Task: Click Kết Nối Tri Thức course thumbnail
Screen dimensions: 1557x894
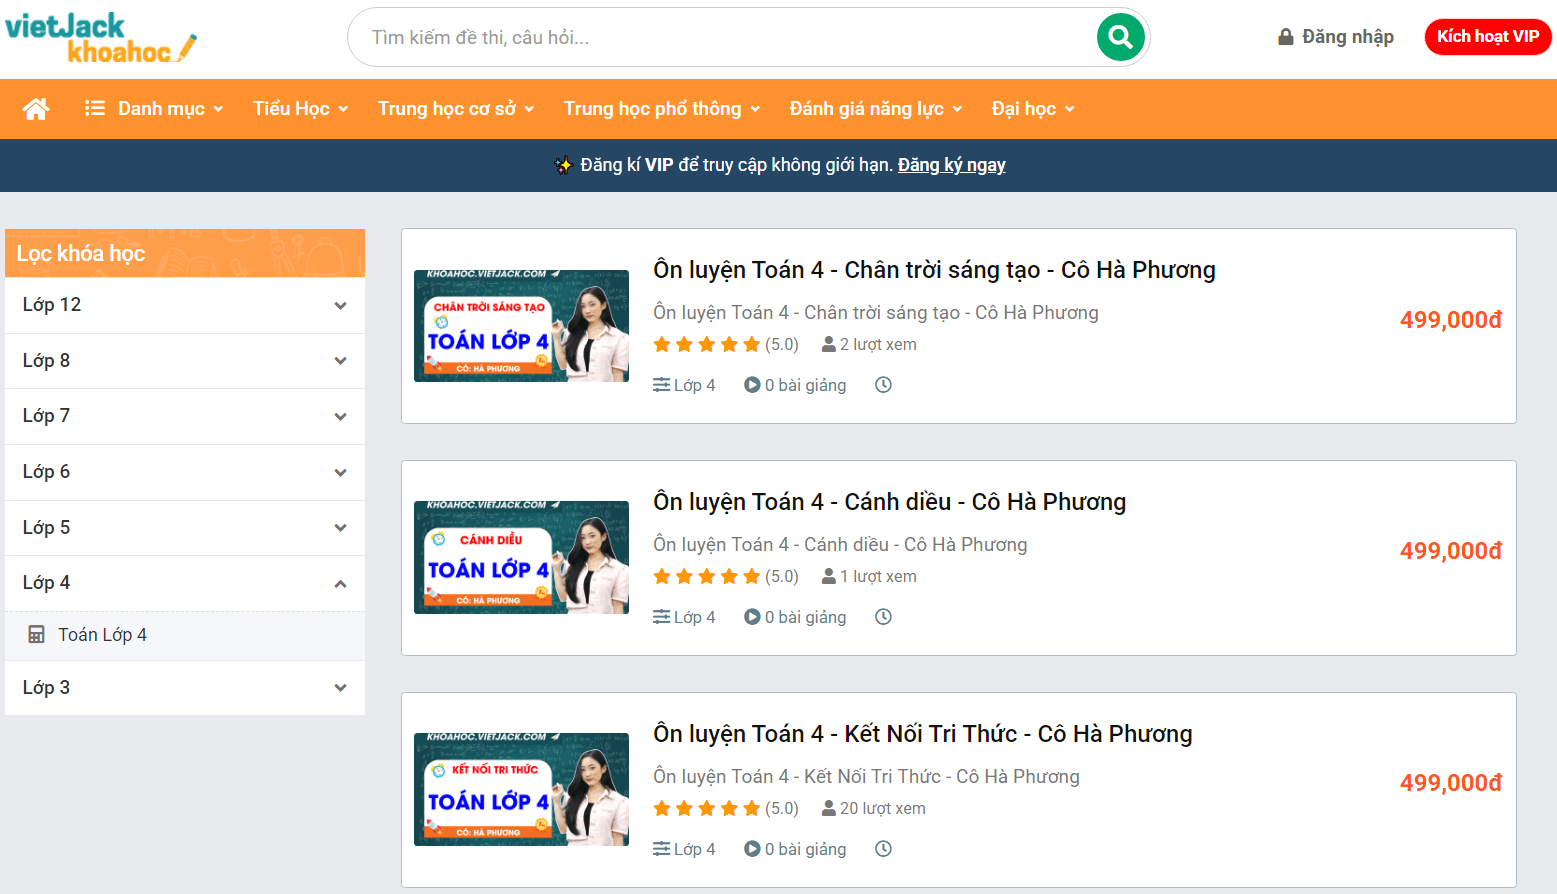Action: point(521,789)
